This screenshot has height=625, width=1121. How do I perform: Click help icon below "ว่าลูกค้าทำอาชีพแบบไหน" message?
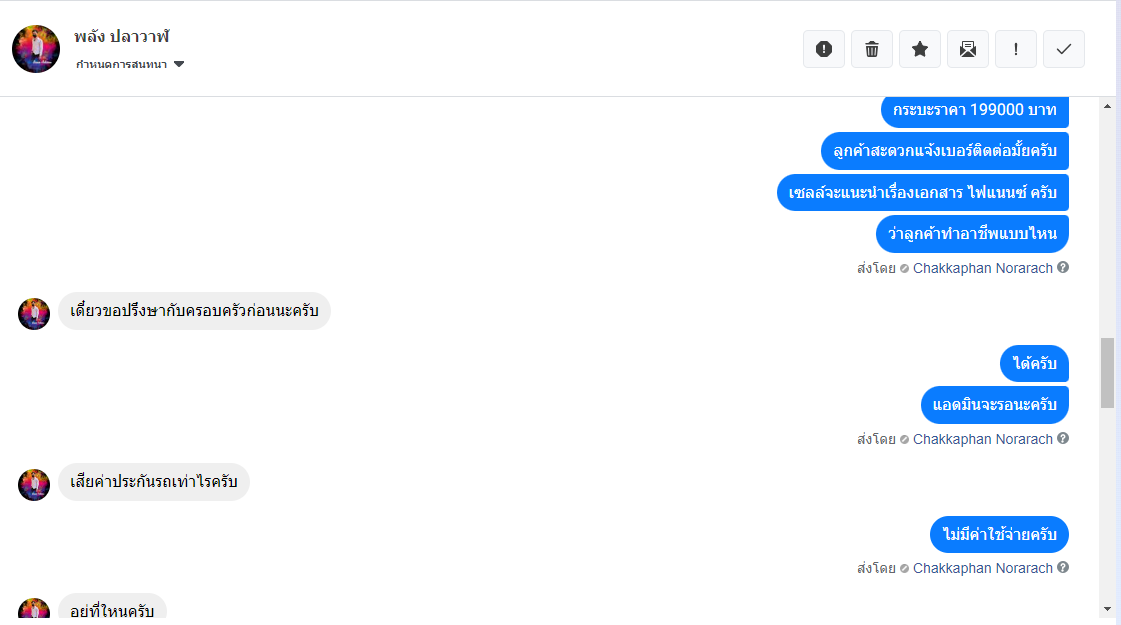pos(1063,268)
